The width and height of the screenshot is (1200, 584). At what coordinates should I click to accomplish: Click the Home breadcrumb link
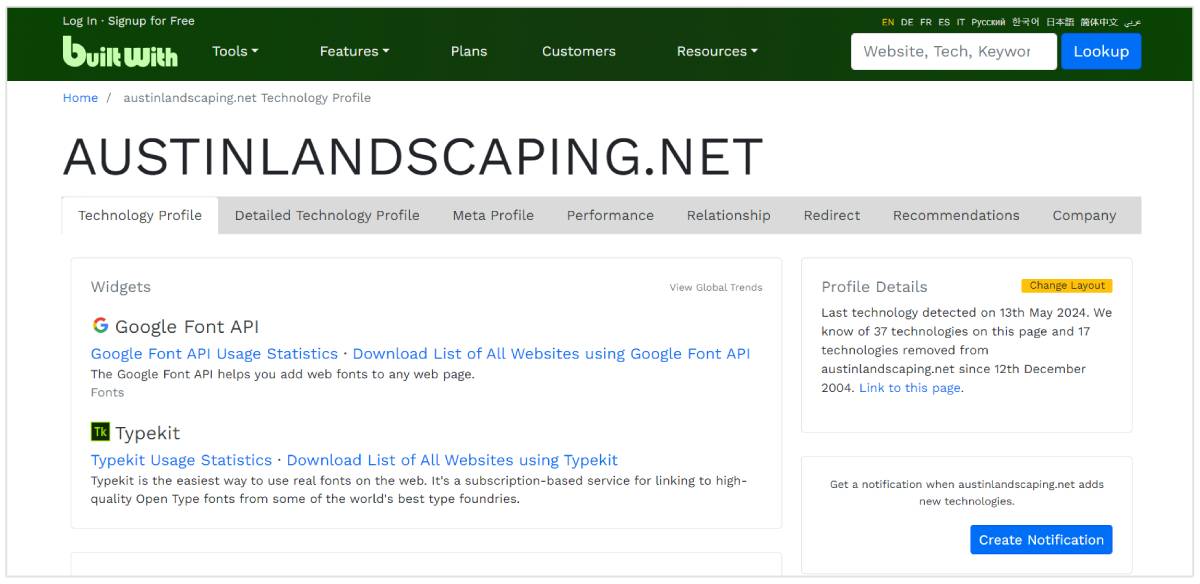coord(80,98)
